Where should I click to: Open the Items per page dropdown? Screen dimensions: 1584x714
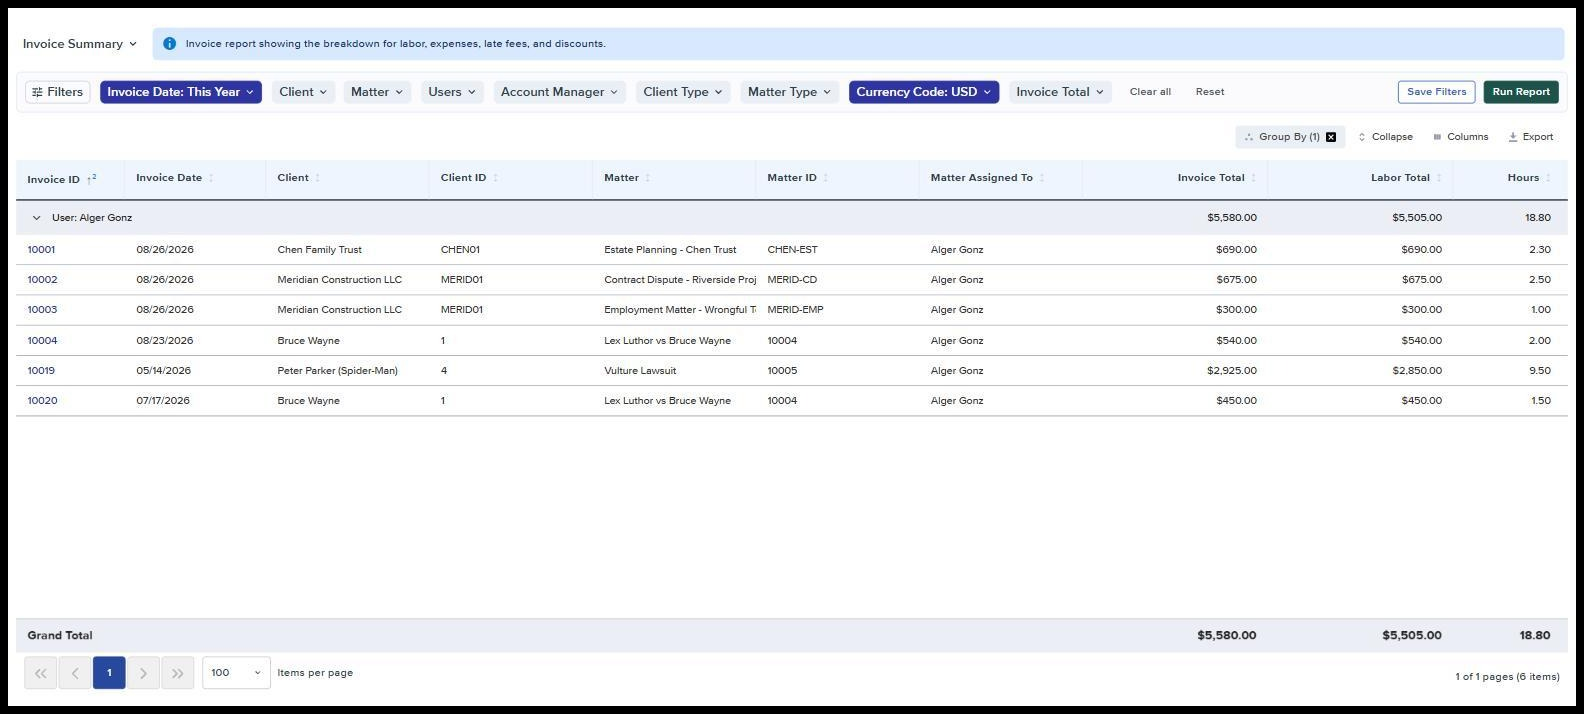click(236, 673)
